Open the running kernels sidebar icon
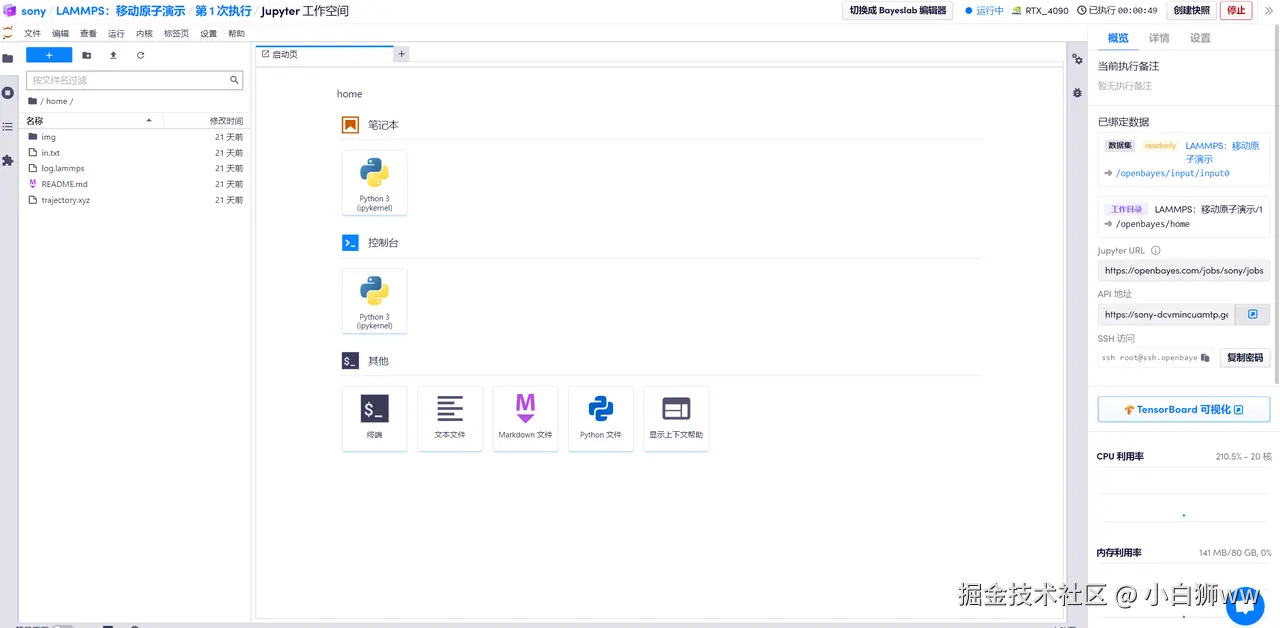 pyautogui.click(x=8, y=92)
